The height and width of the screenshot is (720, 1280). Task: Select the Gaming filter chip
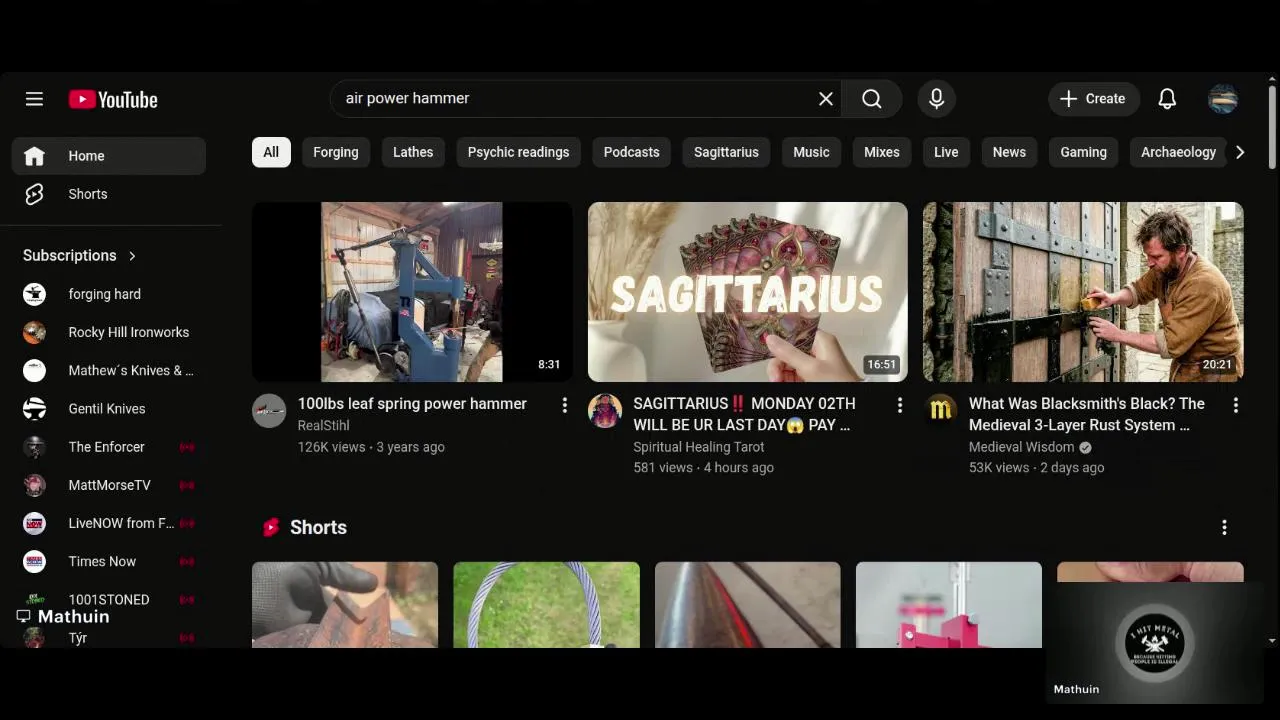[x=1083, y=152]
